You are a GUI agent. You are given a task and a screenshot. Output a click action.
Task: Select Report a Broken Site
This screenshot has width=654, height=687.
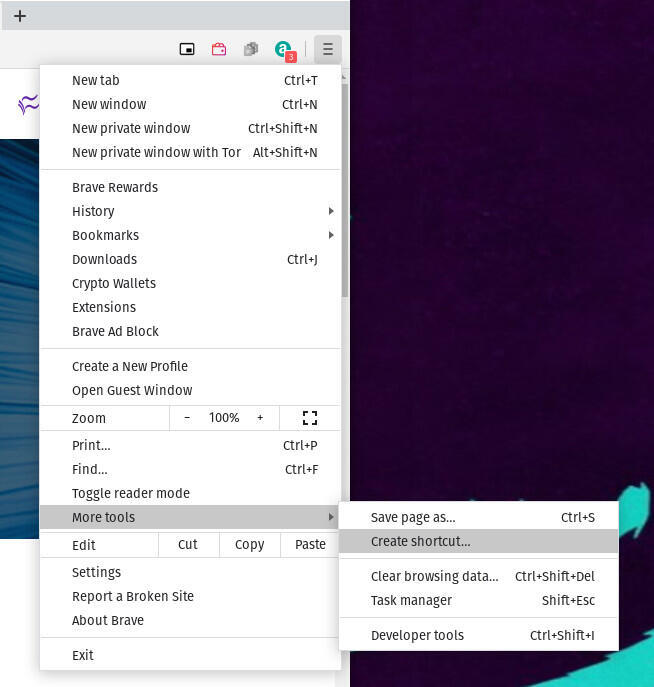tap(190, 596)
